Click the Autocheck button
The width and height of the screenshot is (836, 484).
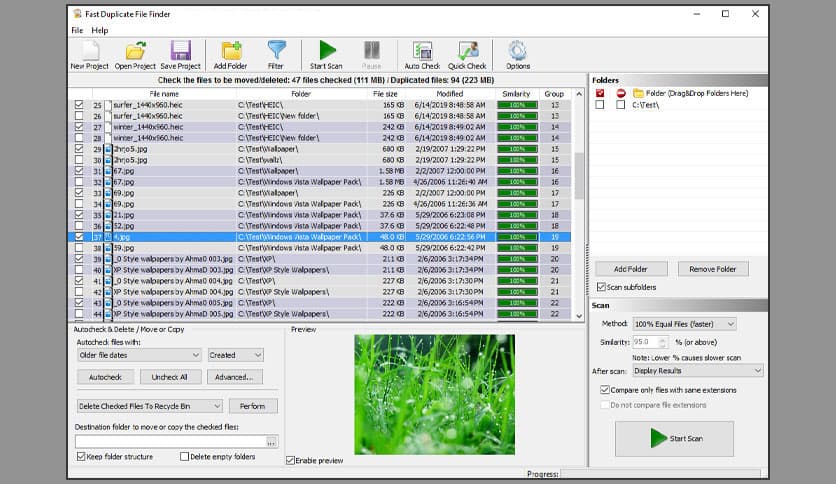pos(106,377)
